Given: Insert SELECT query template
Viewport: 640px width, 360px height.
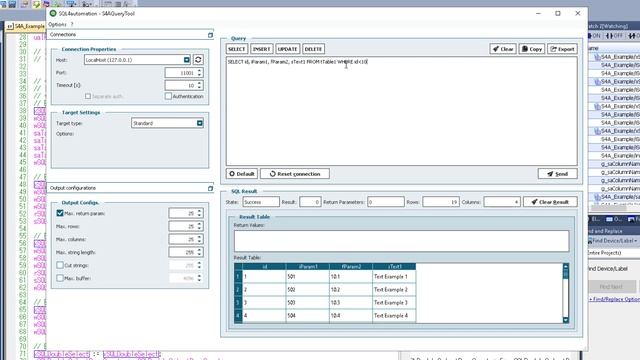Looking at the screenshot, I should (237, 49).
